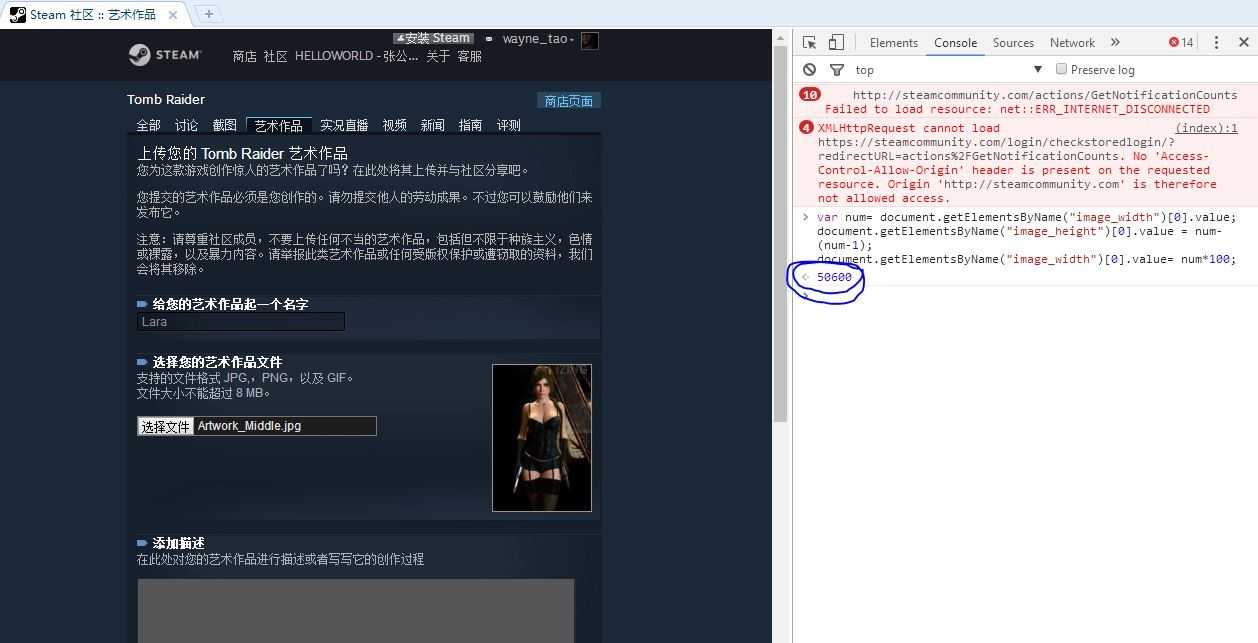Screen dimensions: 1258x643
Task: Click the 添加描述 heading
Action: 178,543
